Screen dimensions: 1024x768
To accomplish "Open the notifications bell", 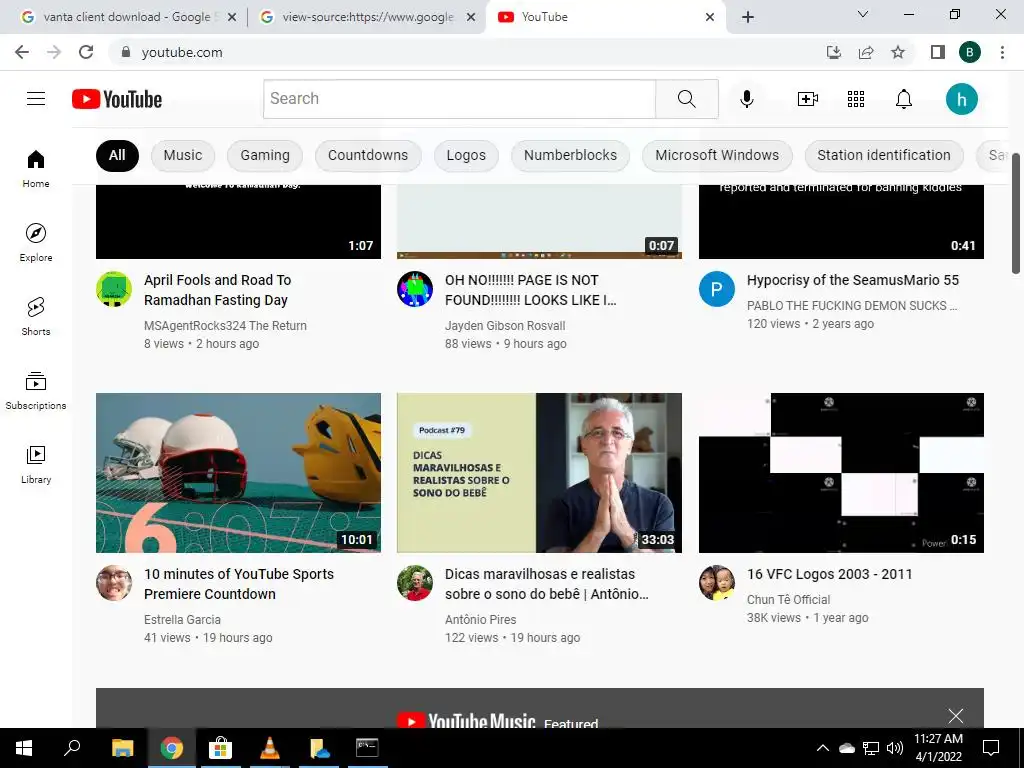I will pyautogui.click(x=903, y=99).
